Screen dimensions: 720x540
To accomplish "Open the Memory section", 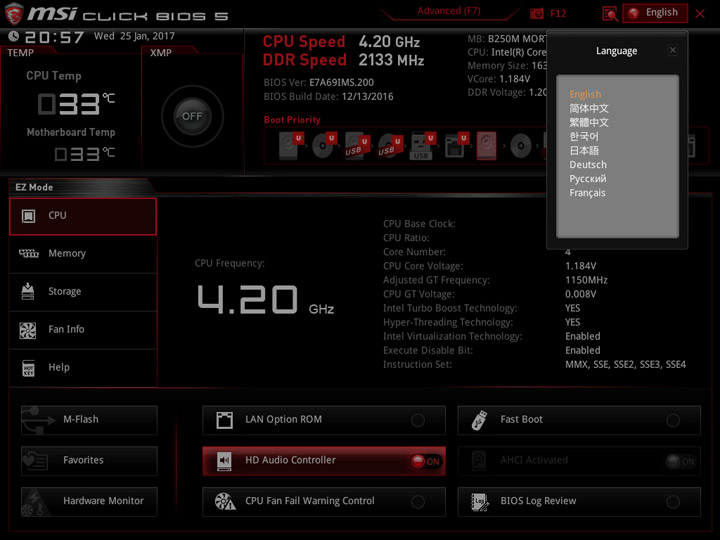I will pos(83,254).
